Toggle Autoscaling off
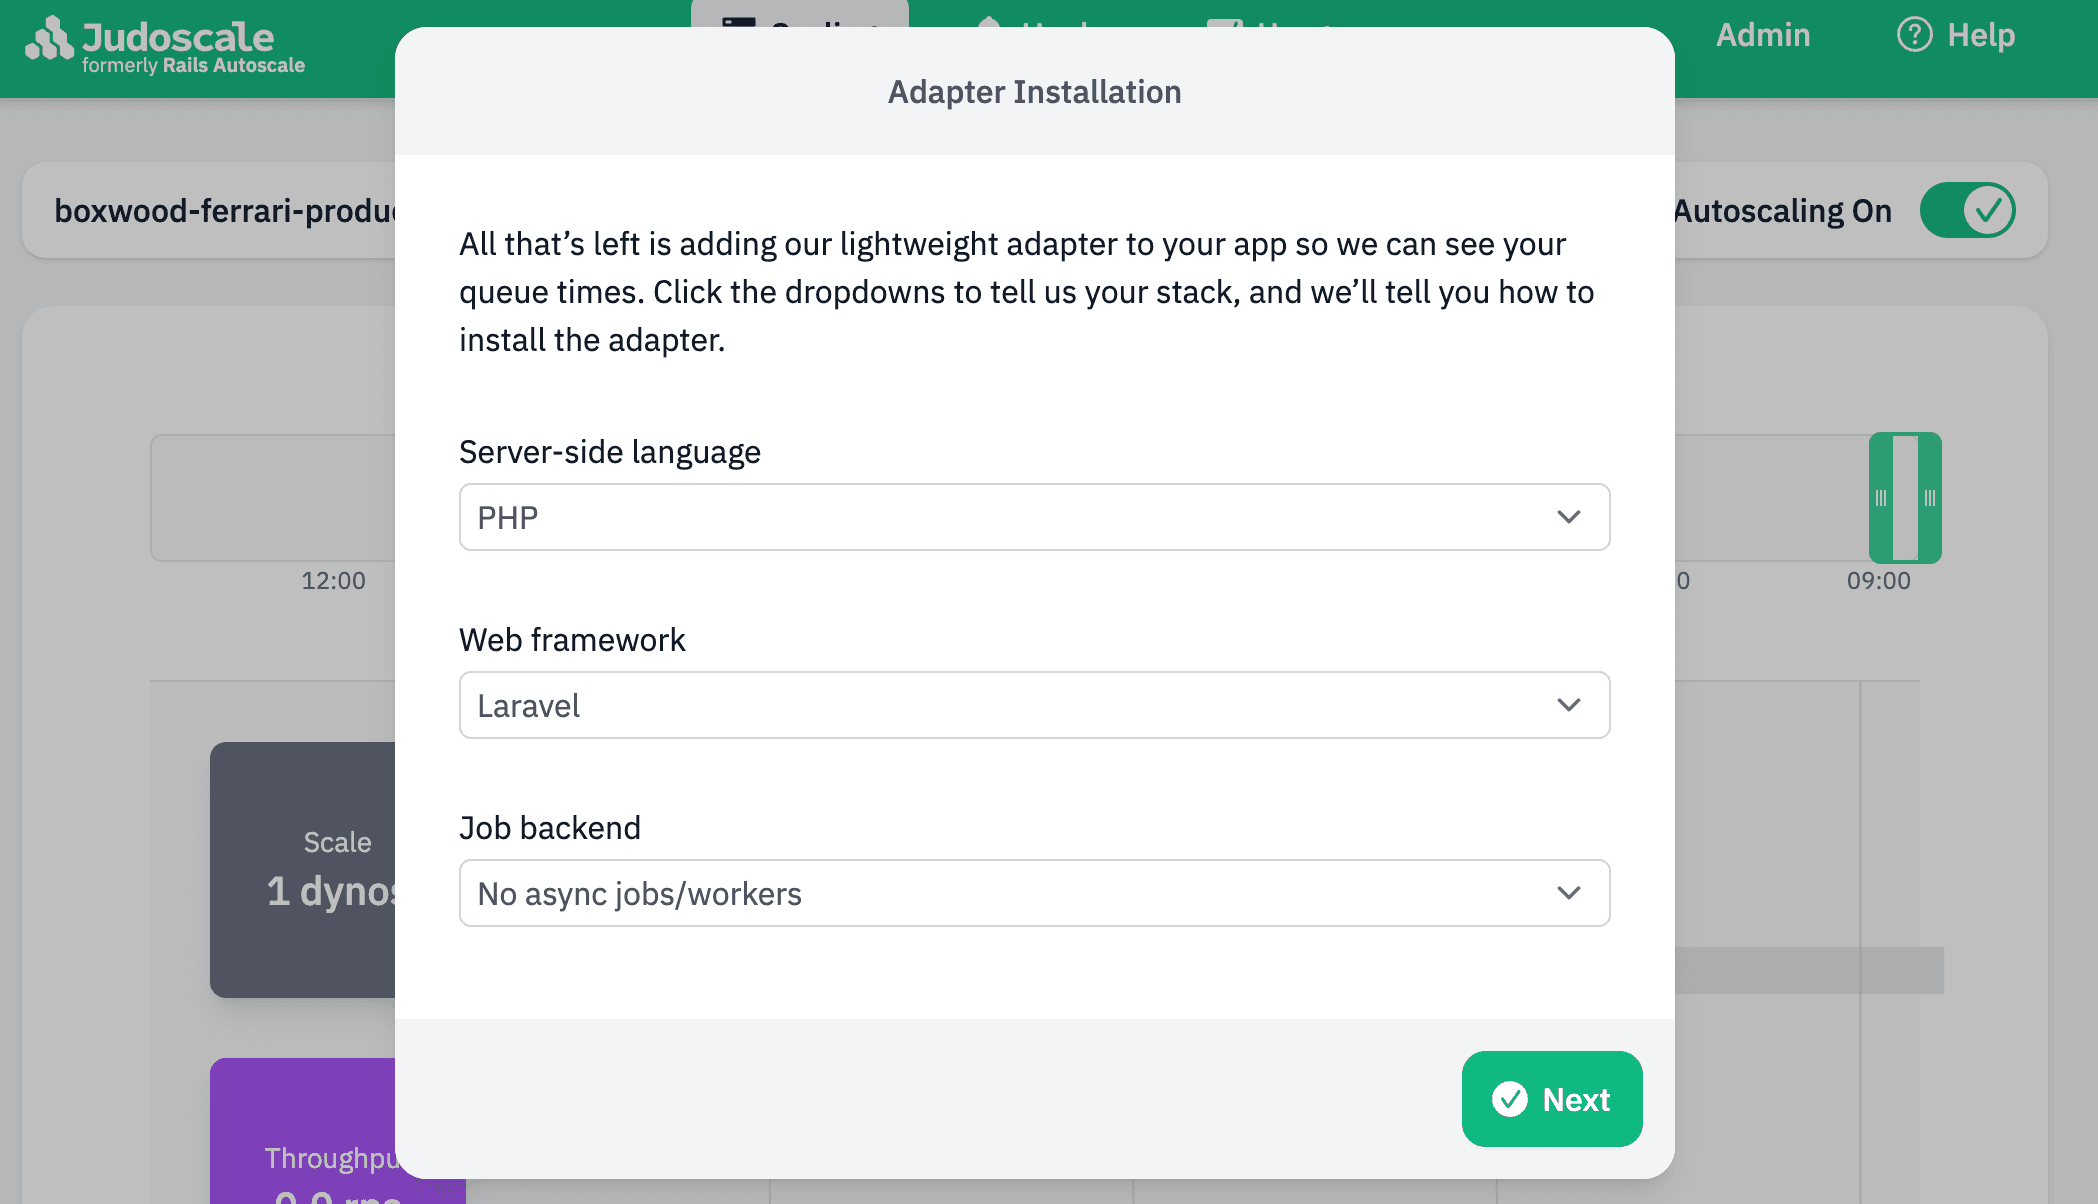Screen dimensions: 2098x1204 click(1968, 210)
